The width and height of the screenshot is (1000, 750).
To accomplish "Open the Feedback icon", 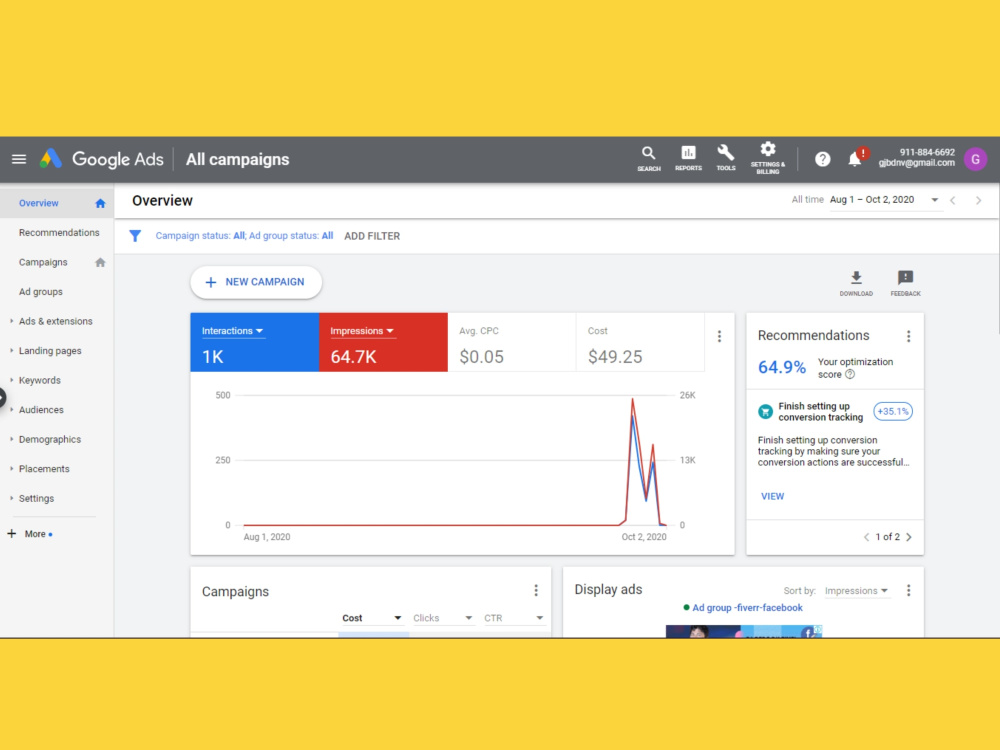I will [x=906, y=283].
